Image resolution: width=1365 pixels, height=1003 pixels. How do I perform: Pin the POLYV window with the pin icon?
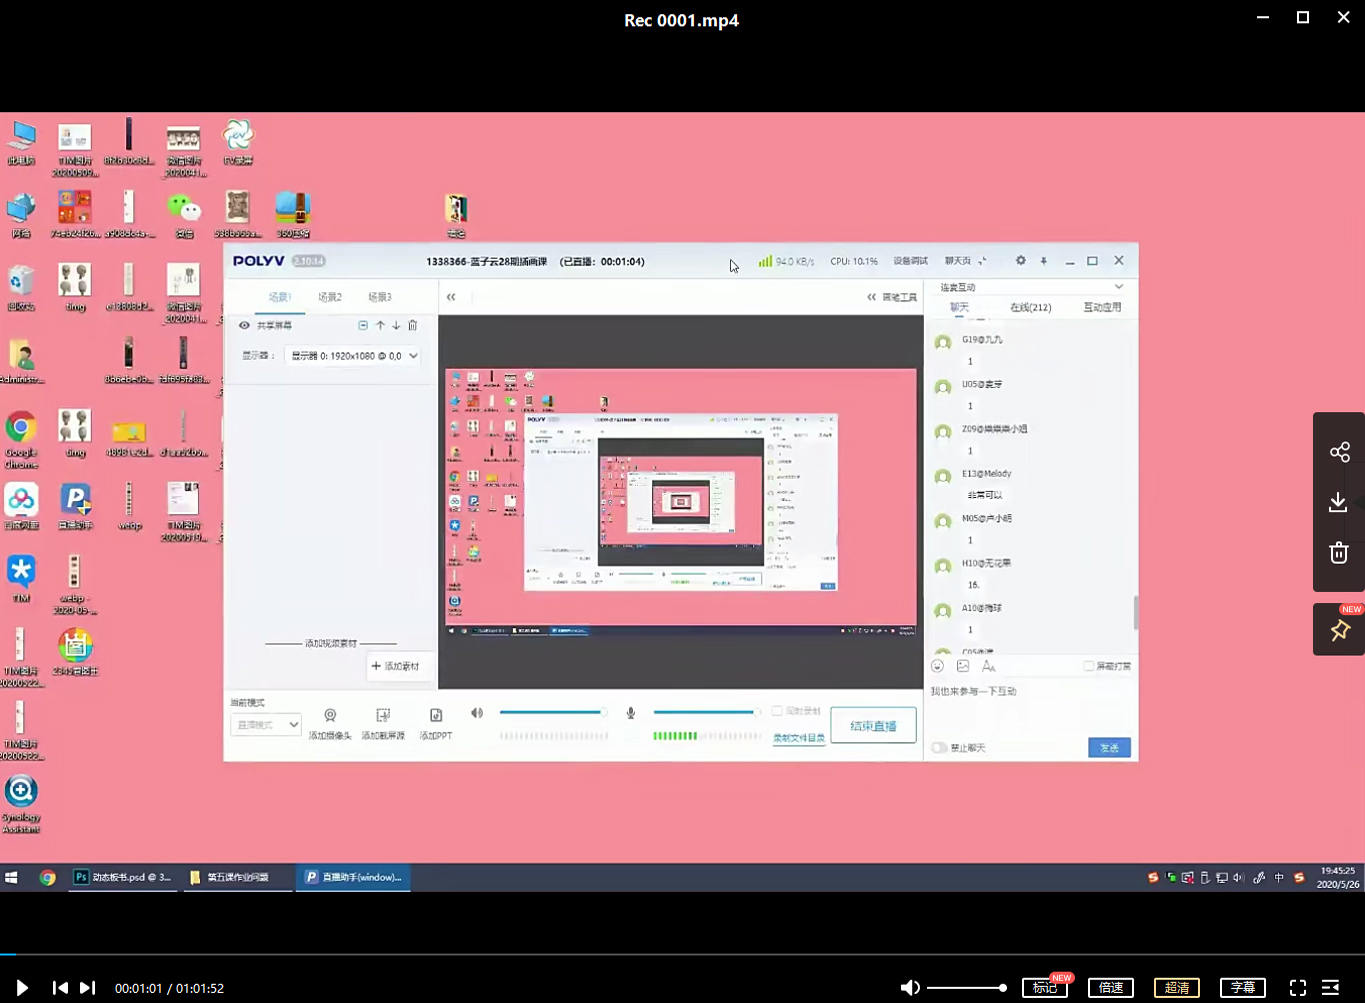(1044, 261)
